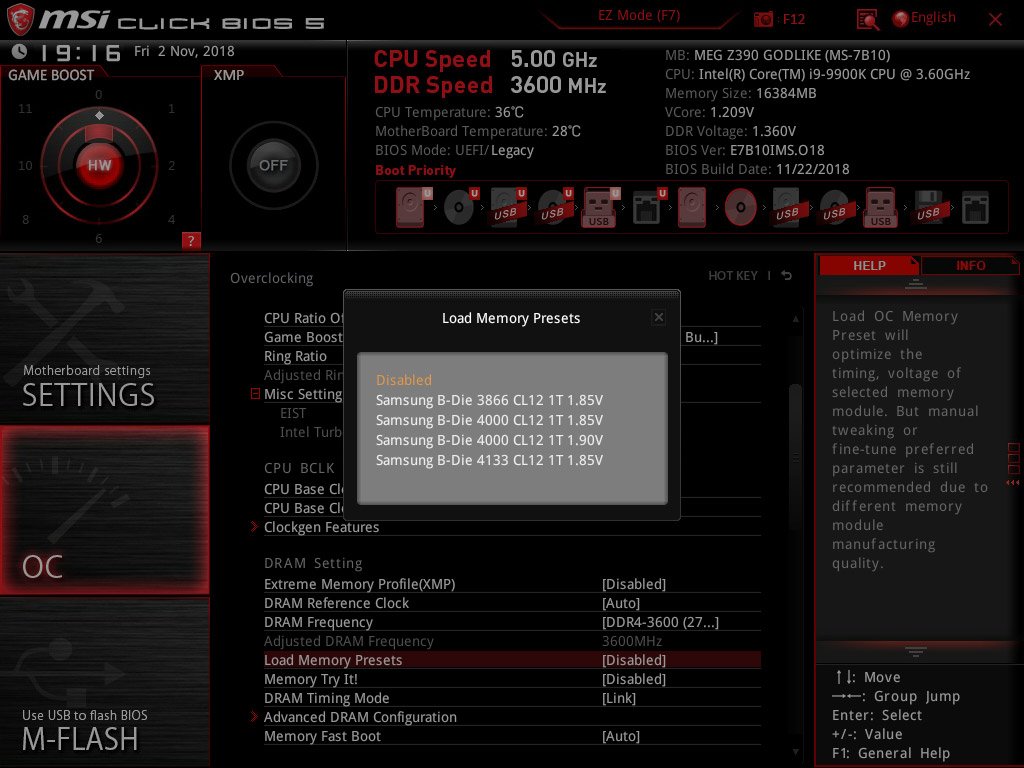This screenshot has width=1024, height=768.
Task: Toggle the XMP OFF button
Action: point(273,165)
